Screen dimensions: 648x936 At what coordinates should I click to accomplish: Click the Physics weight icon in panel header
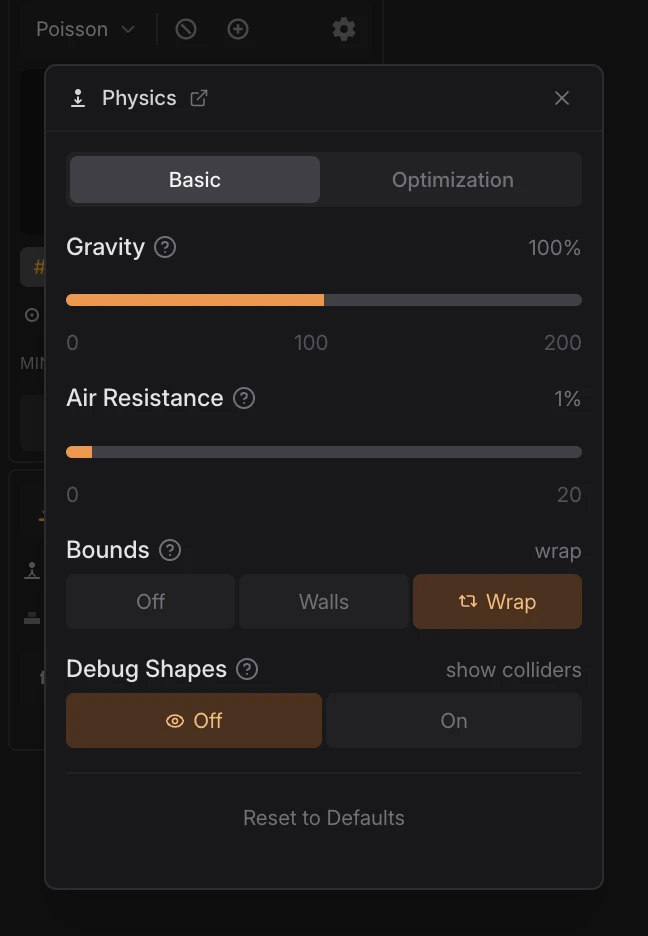coord(78,98)
